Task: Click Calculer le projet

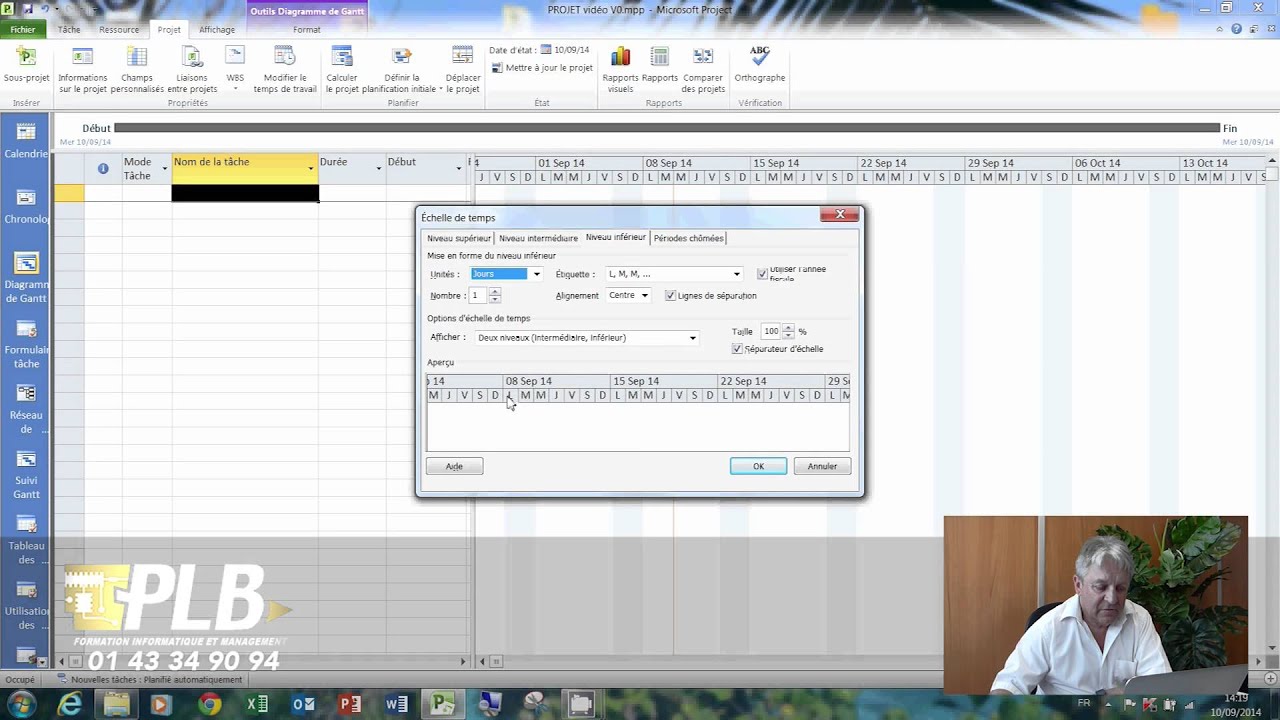Action: tap(342, 69)
